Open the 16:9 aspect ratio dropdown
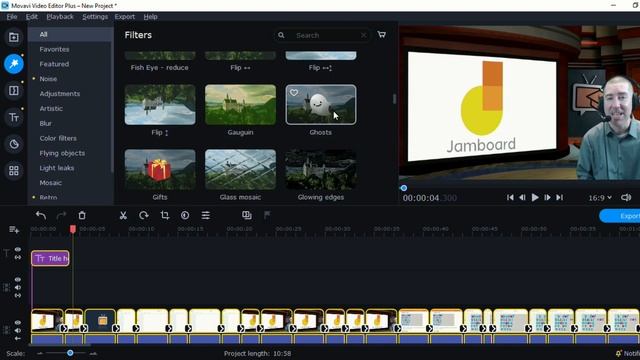Image resolution: width=640 pixels, height=360 pixels. click(600, 198)
